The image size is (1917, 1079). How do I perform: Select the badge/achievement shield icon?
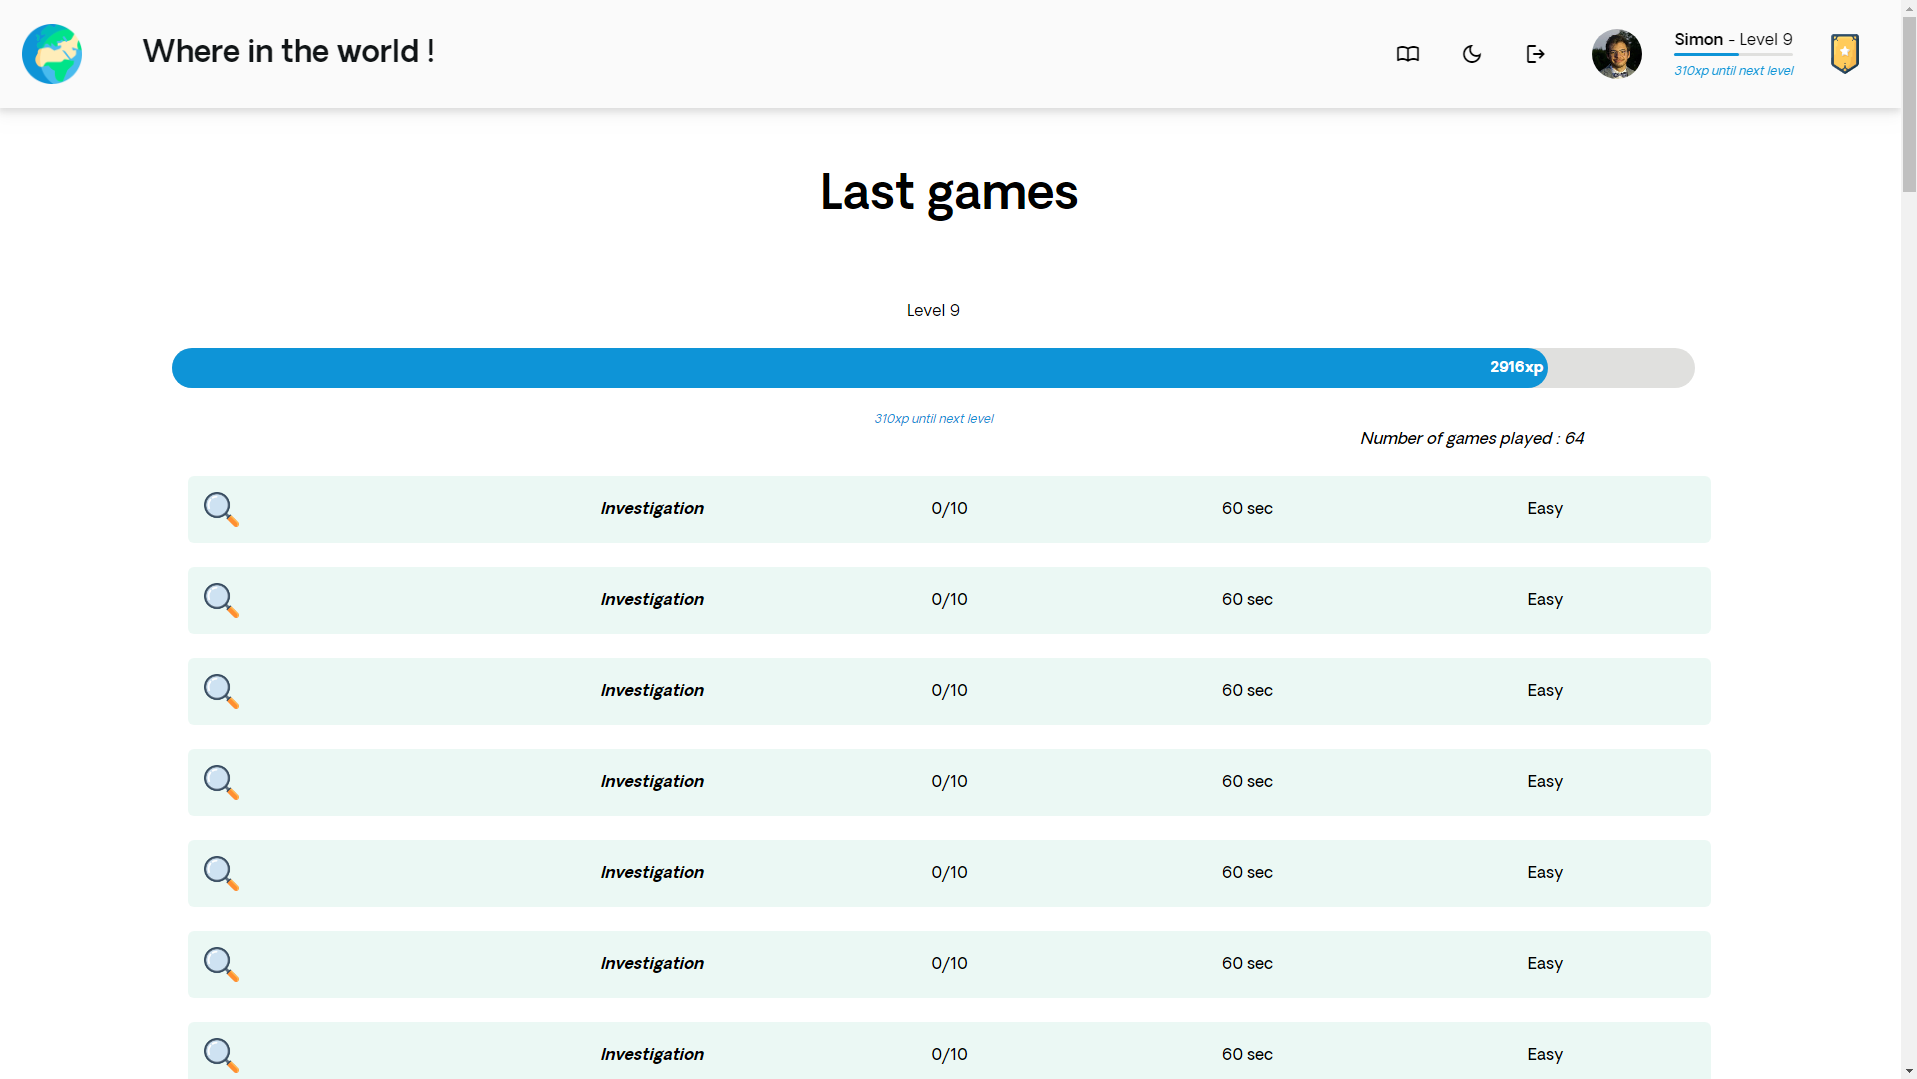pos(1844,53)
